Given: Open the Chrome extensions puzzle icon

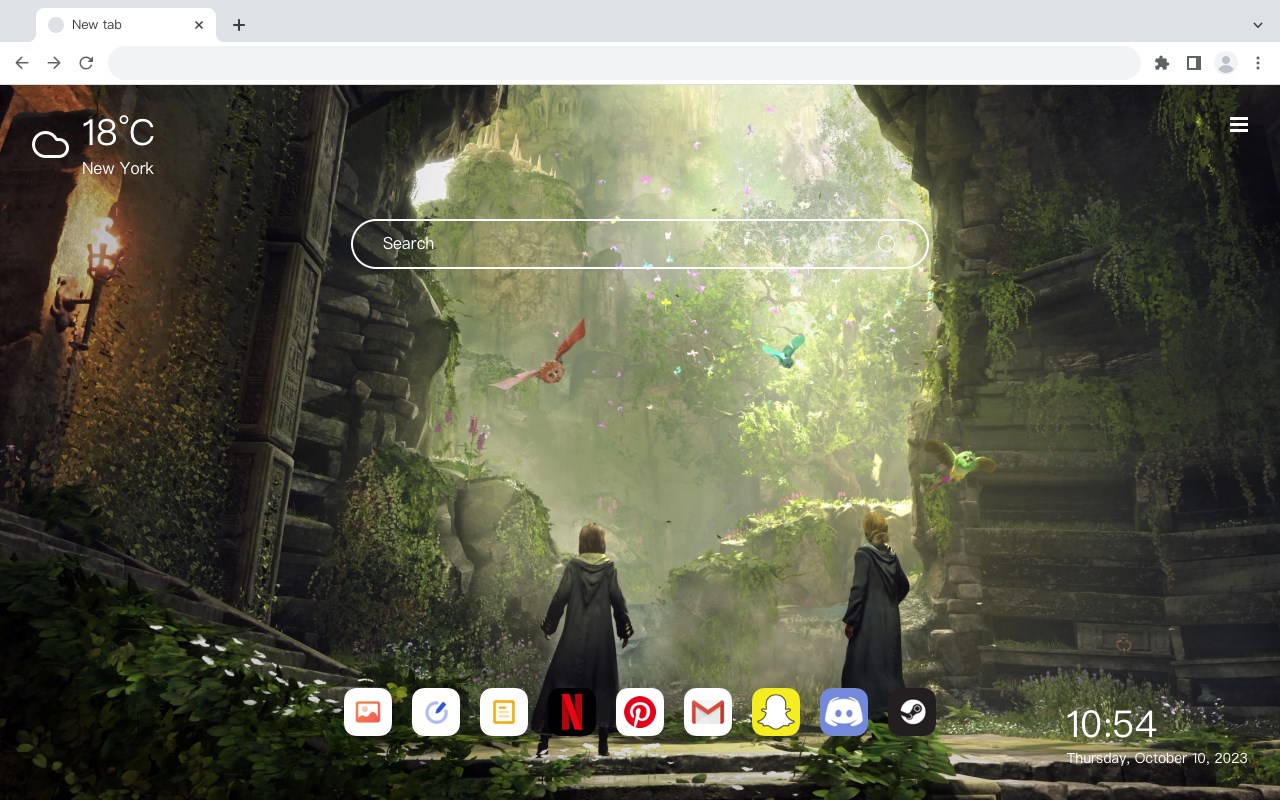Looking at the screenshot, I should pos(1161,63).
